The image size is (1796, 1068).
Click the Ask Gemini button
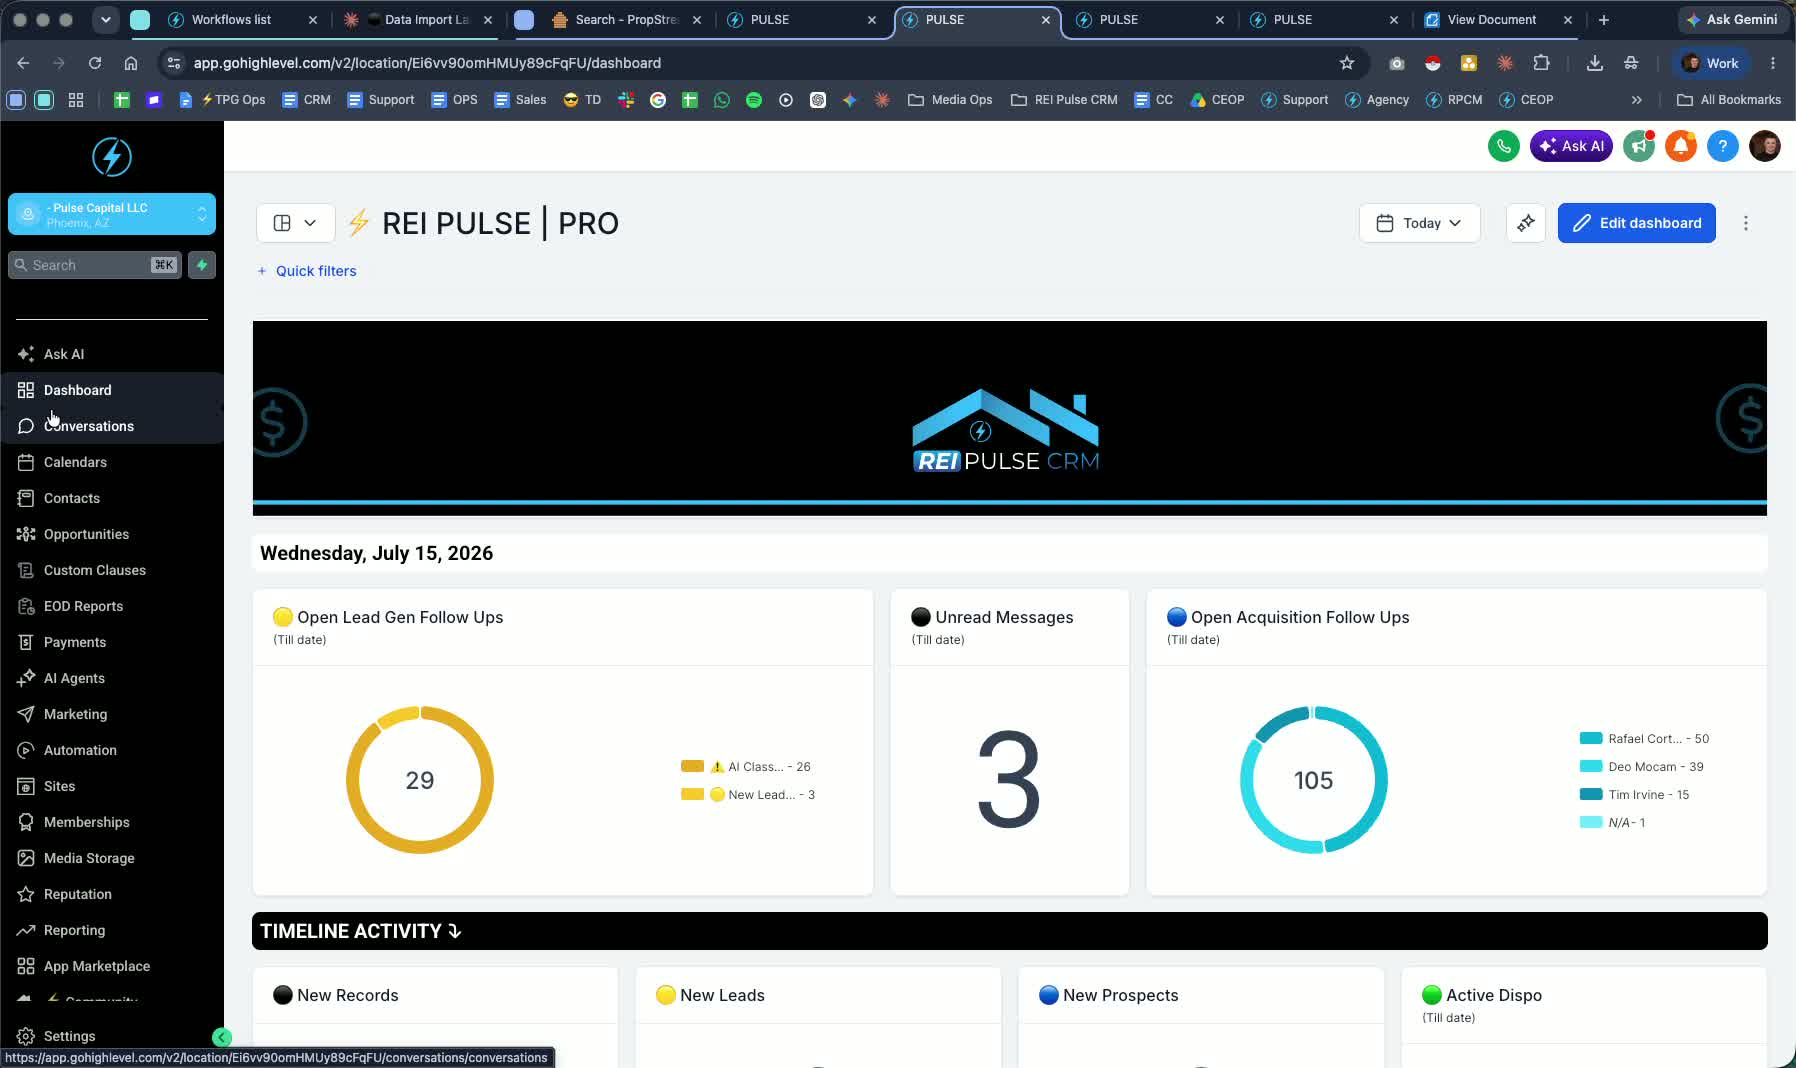pos(1732,20)
